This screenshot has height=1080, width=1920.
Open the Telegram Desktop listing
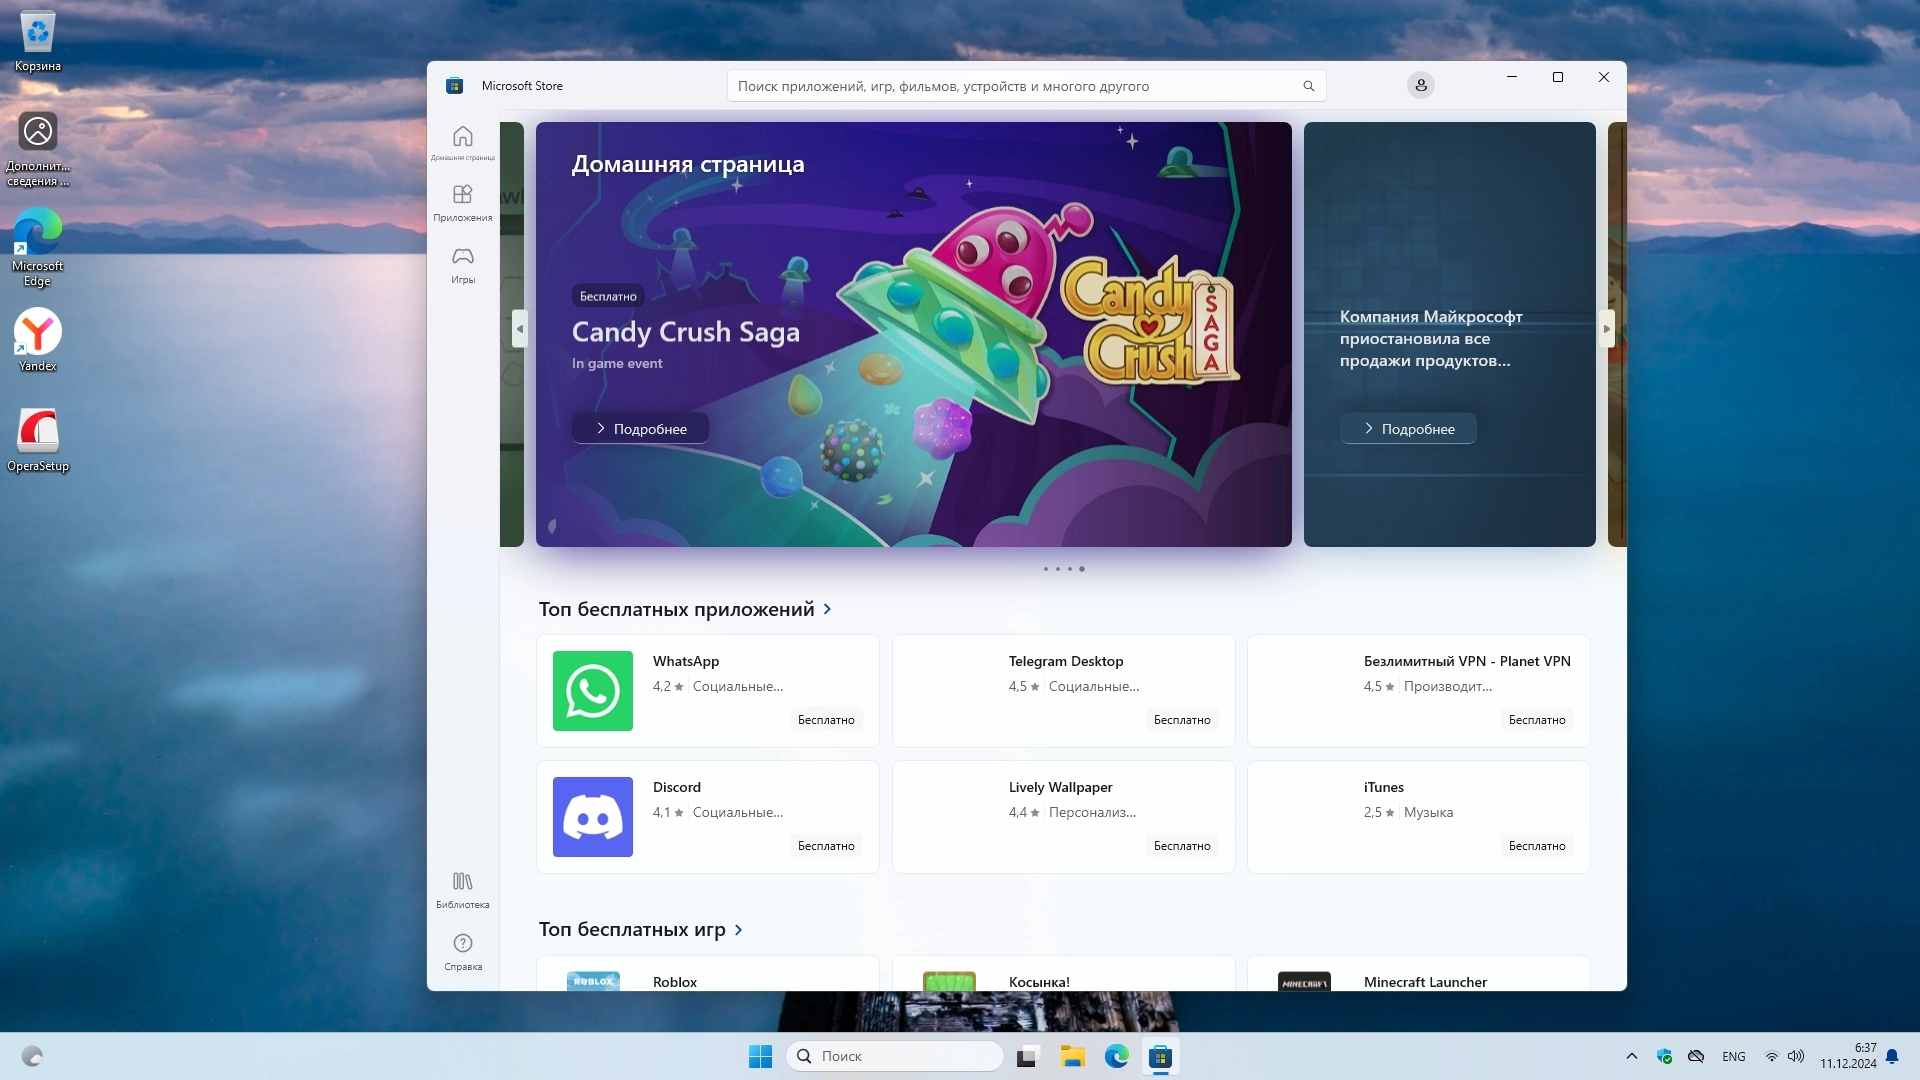[1063, 691]
